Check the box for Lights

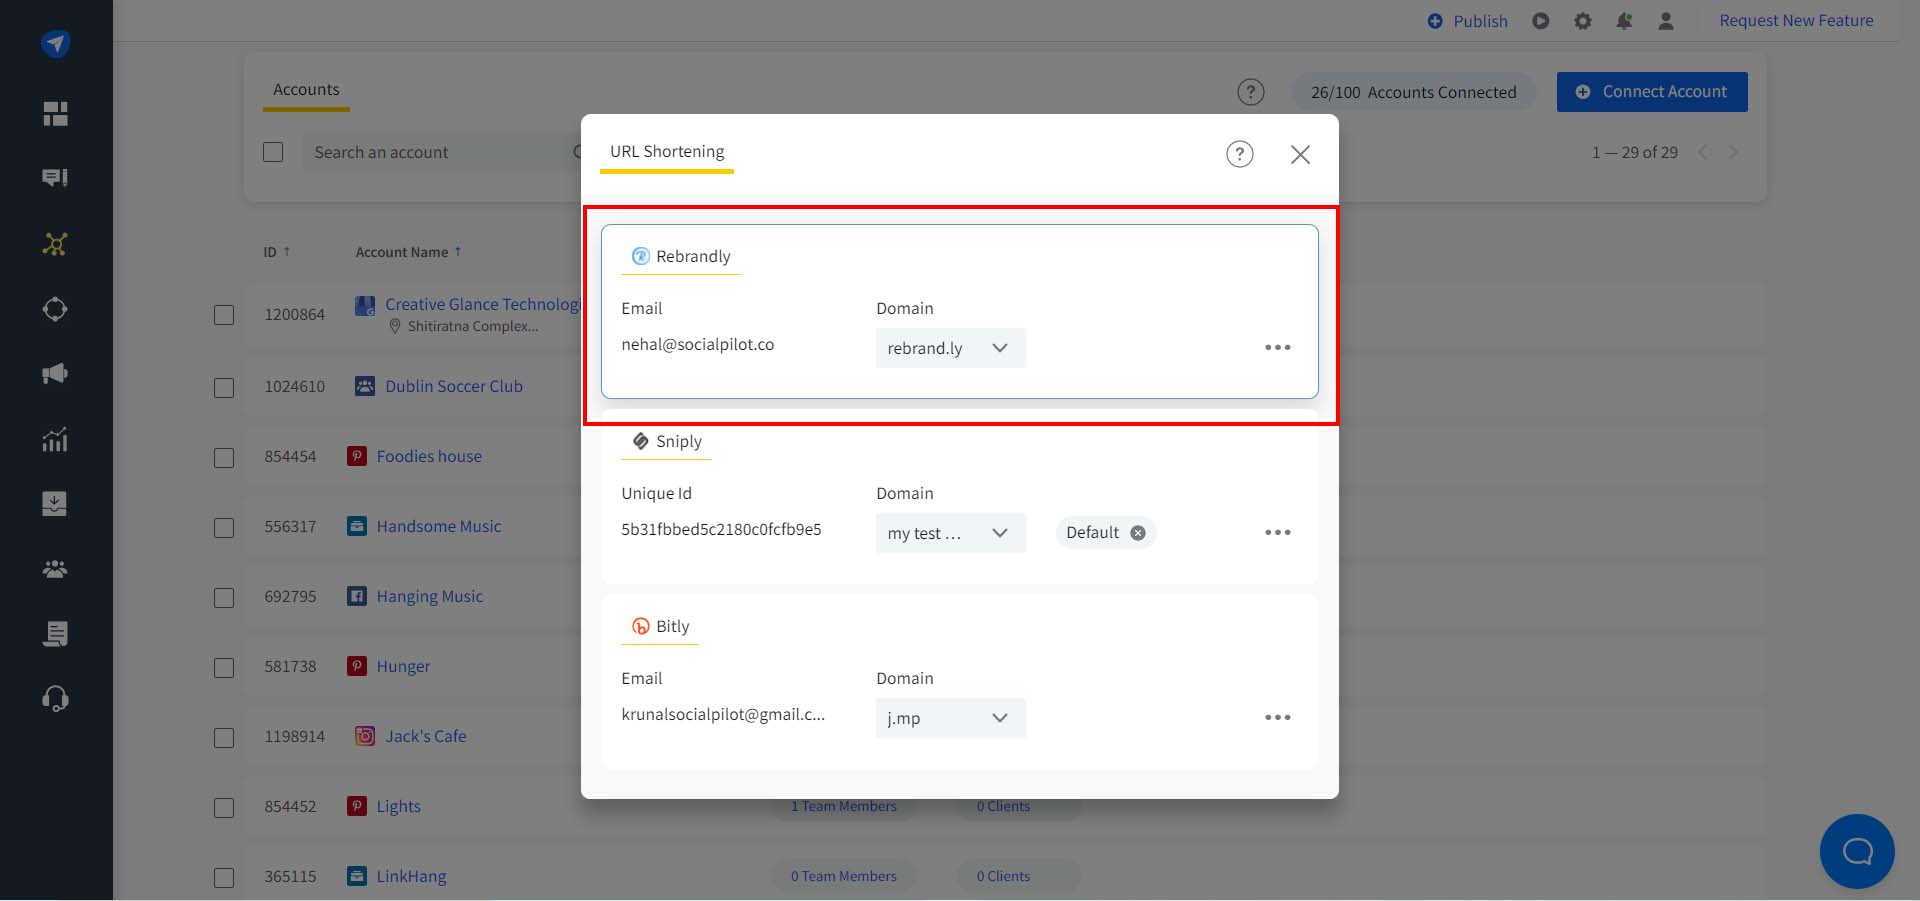tap(224, 807)
